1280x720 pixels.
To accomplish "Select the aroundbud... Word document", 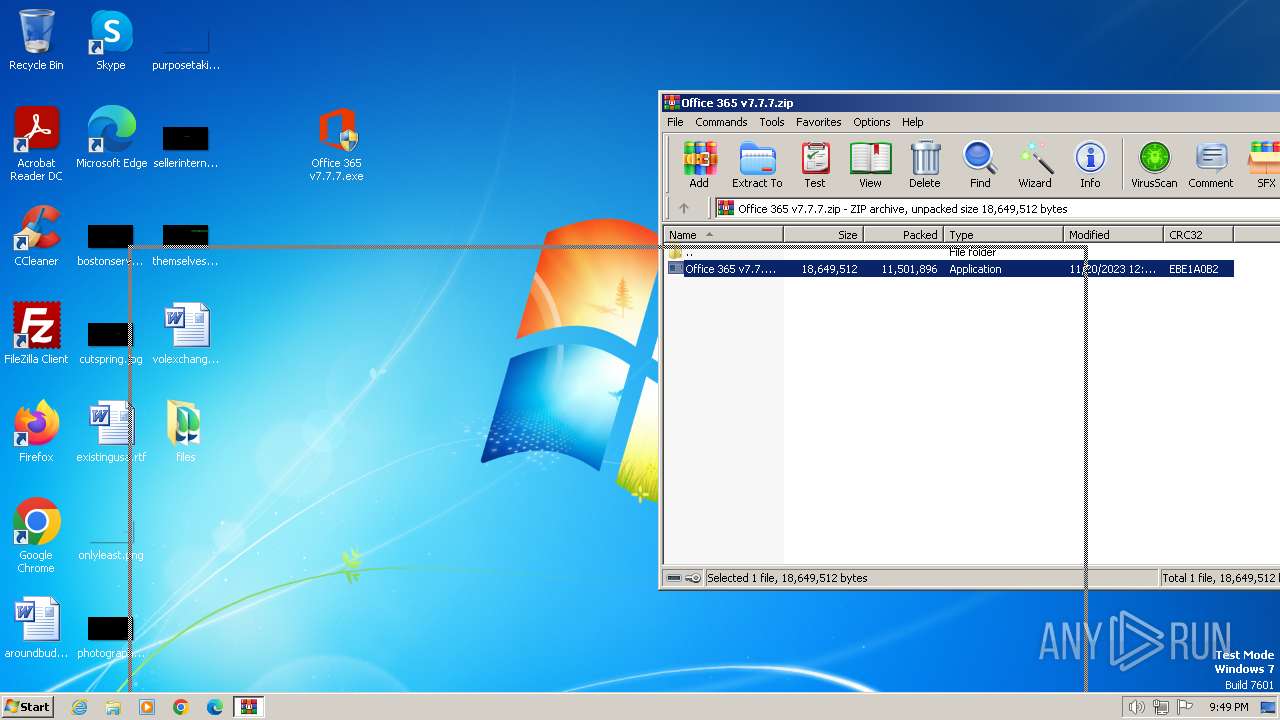I will (x=36, y=628).
